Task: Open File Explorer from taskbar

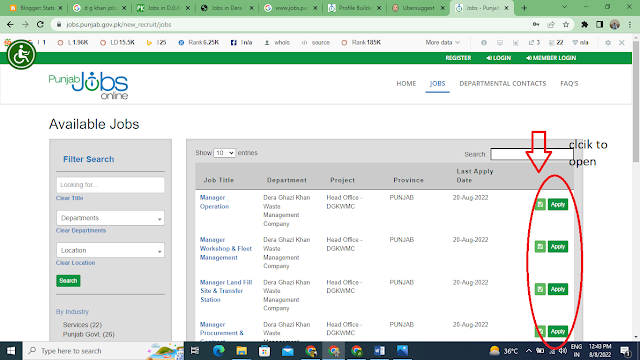Action: click(241, 351)
